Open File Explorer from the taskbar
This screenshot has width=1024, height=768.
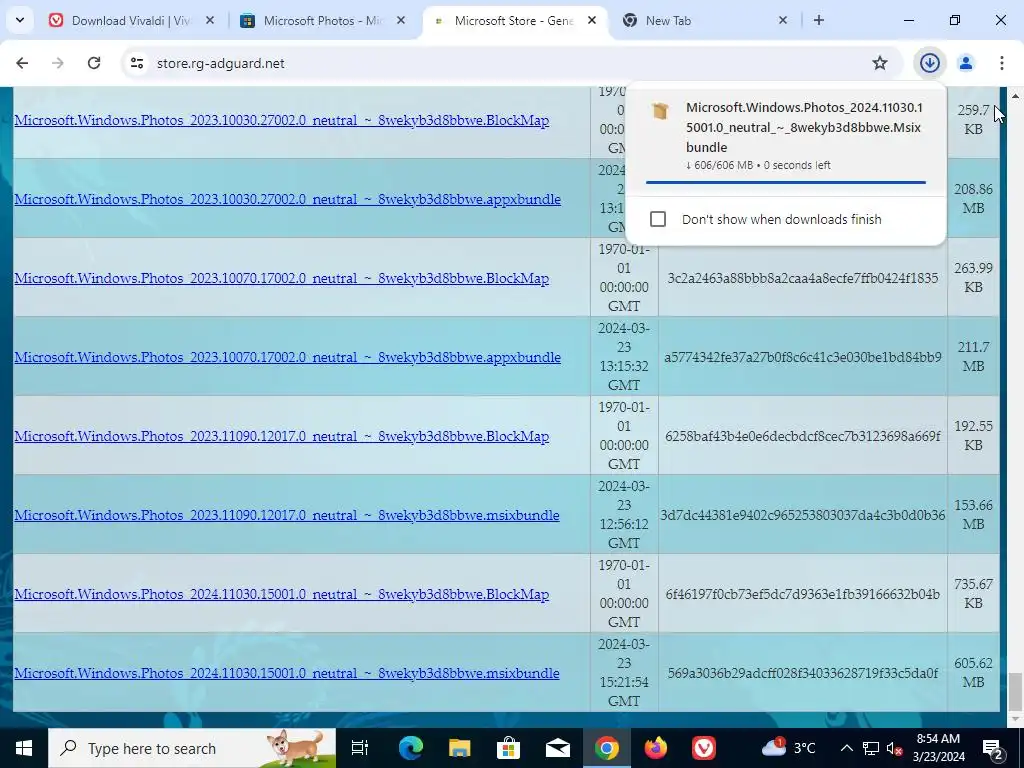[x=459, y=748]
